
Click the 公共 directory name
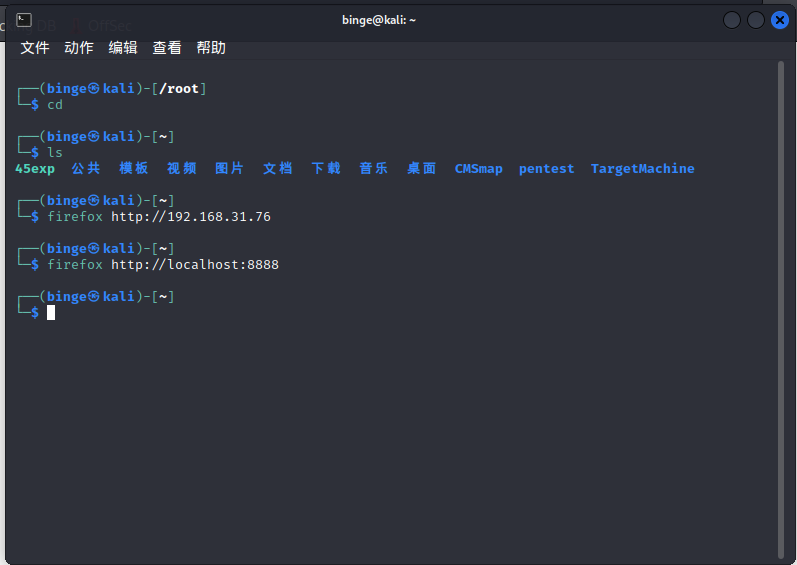(86, 168)
